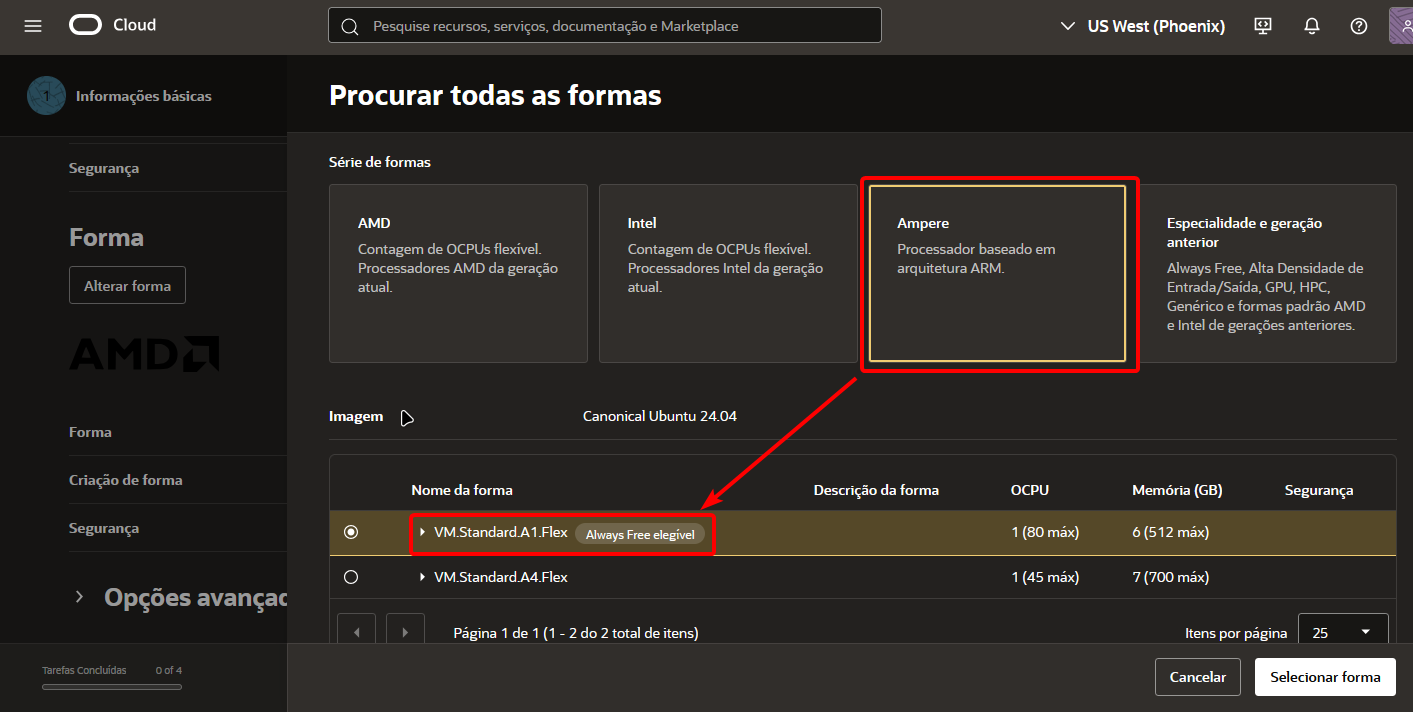
Task: Open the user profile avatar
Action: [x=1401, y=26]
